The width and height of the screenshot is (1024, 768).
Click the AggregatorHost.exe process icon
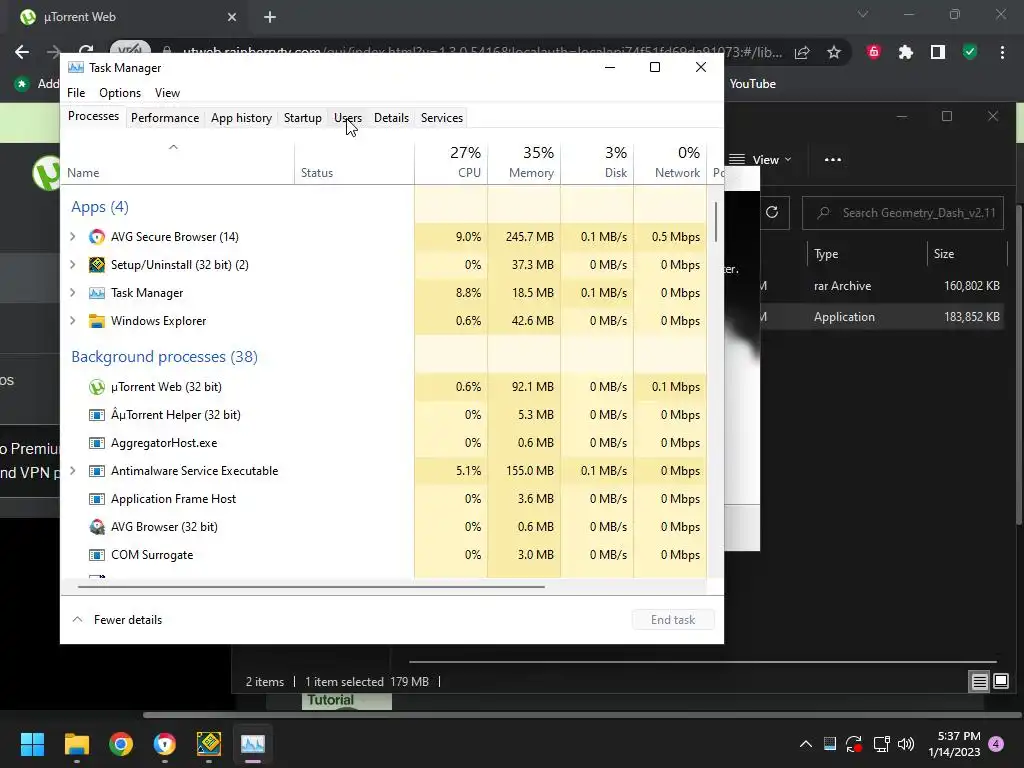click(97, 443)
